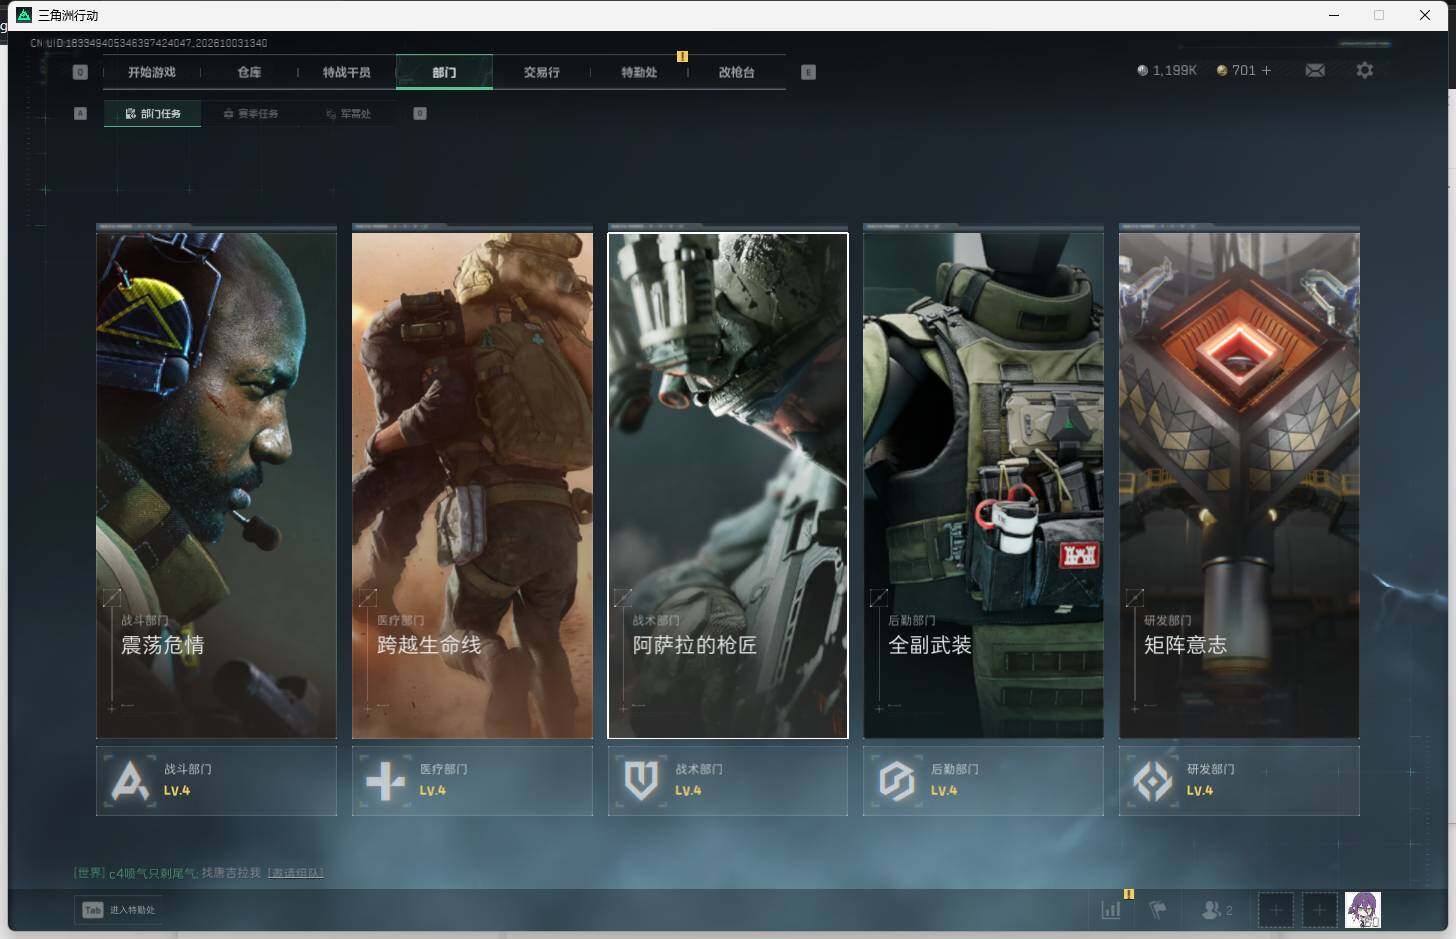Open the statistics bar chart icon
The width and height of the screenshot is (1456, 939).
coord(1111,910)
